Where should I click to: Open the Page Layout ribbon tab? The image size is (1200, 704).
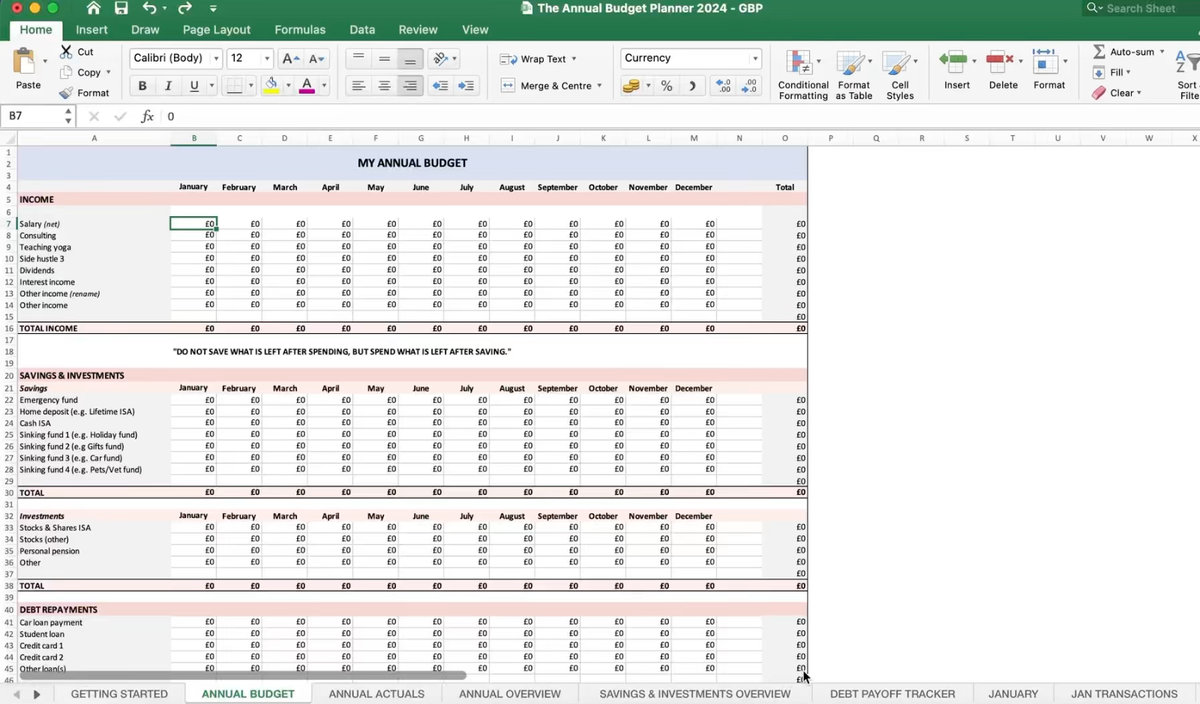coord(217,30)
